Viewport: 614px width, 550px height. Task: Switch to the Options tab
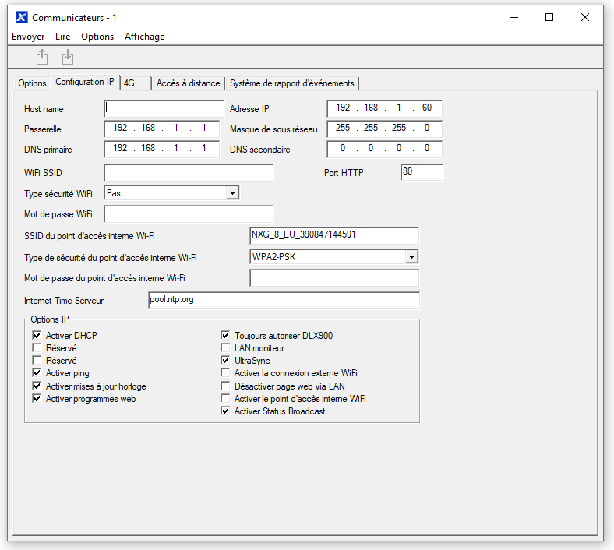click(x=33, y=83)
